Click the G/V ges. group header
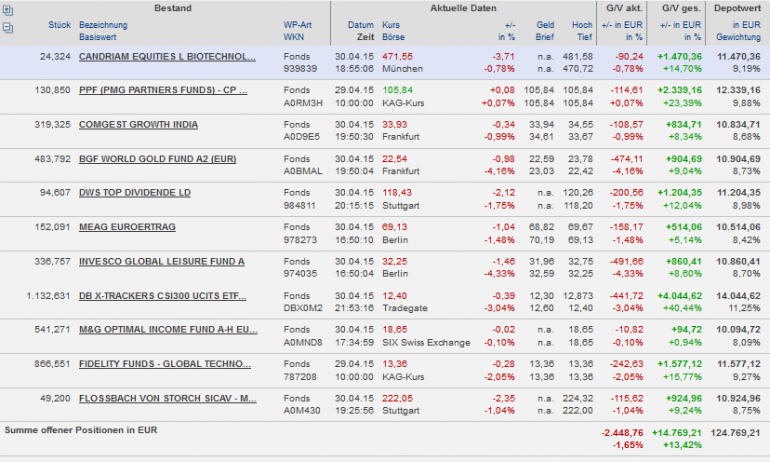770x462 pixels. coord(681,8)
